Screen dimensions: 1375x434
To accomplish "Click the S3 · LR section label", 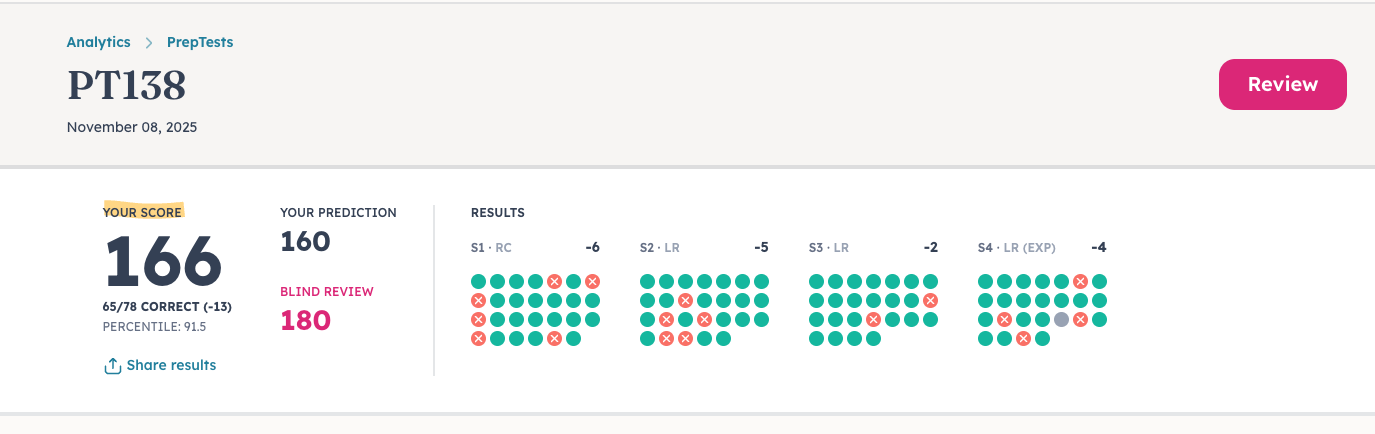I will 828,248.
